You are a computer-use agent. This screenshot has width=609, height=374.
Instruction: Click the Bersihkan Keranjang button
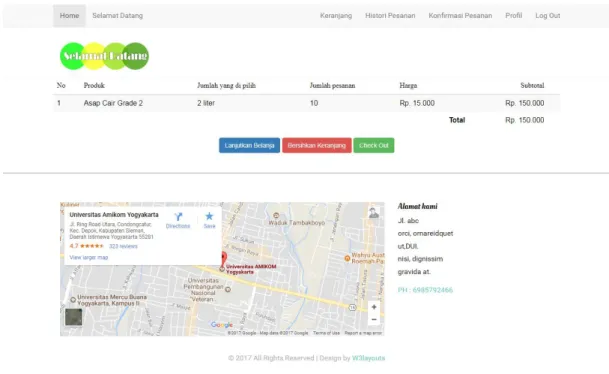317,145
